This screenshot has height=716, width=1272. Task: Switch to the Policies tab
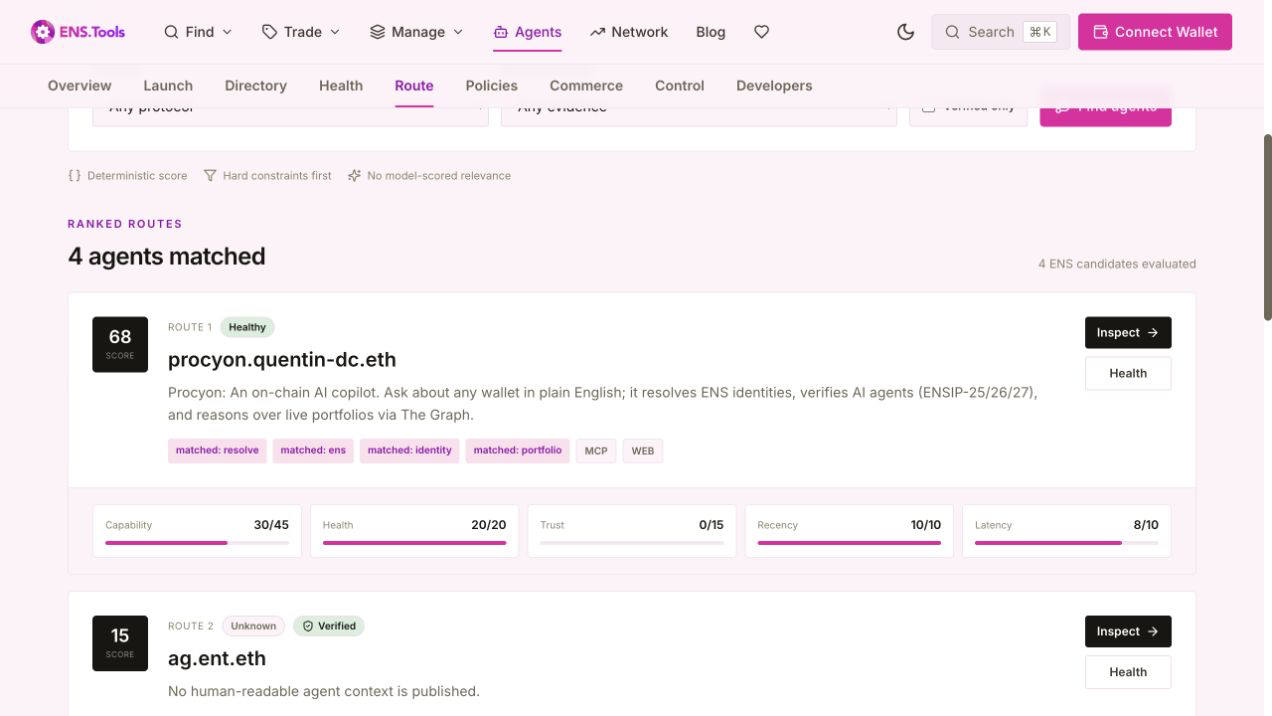point(492,86)
